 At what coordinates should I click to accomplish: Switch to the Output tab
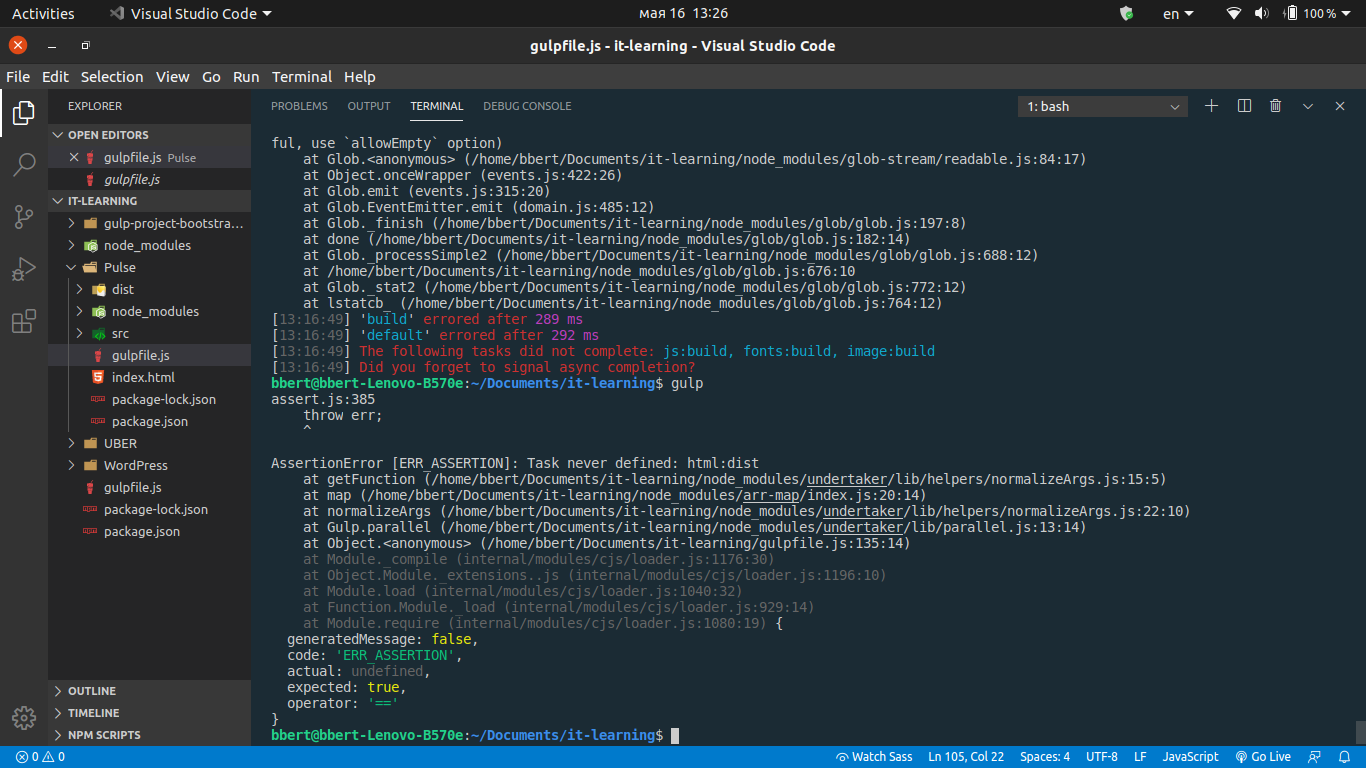point(369,106)
